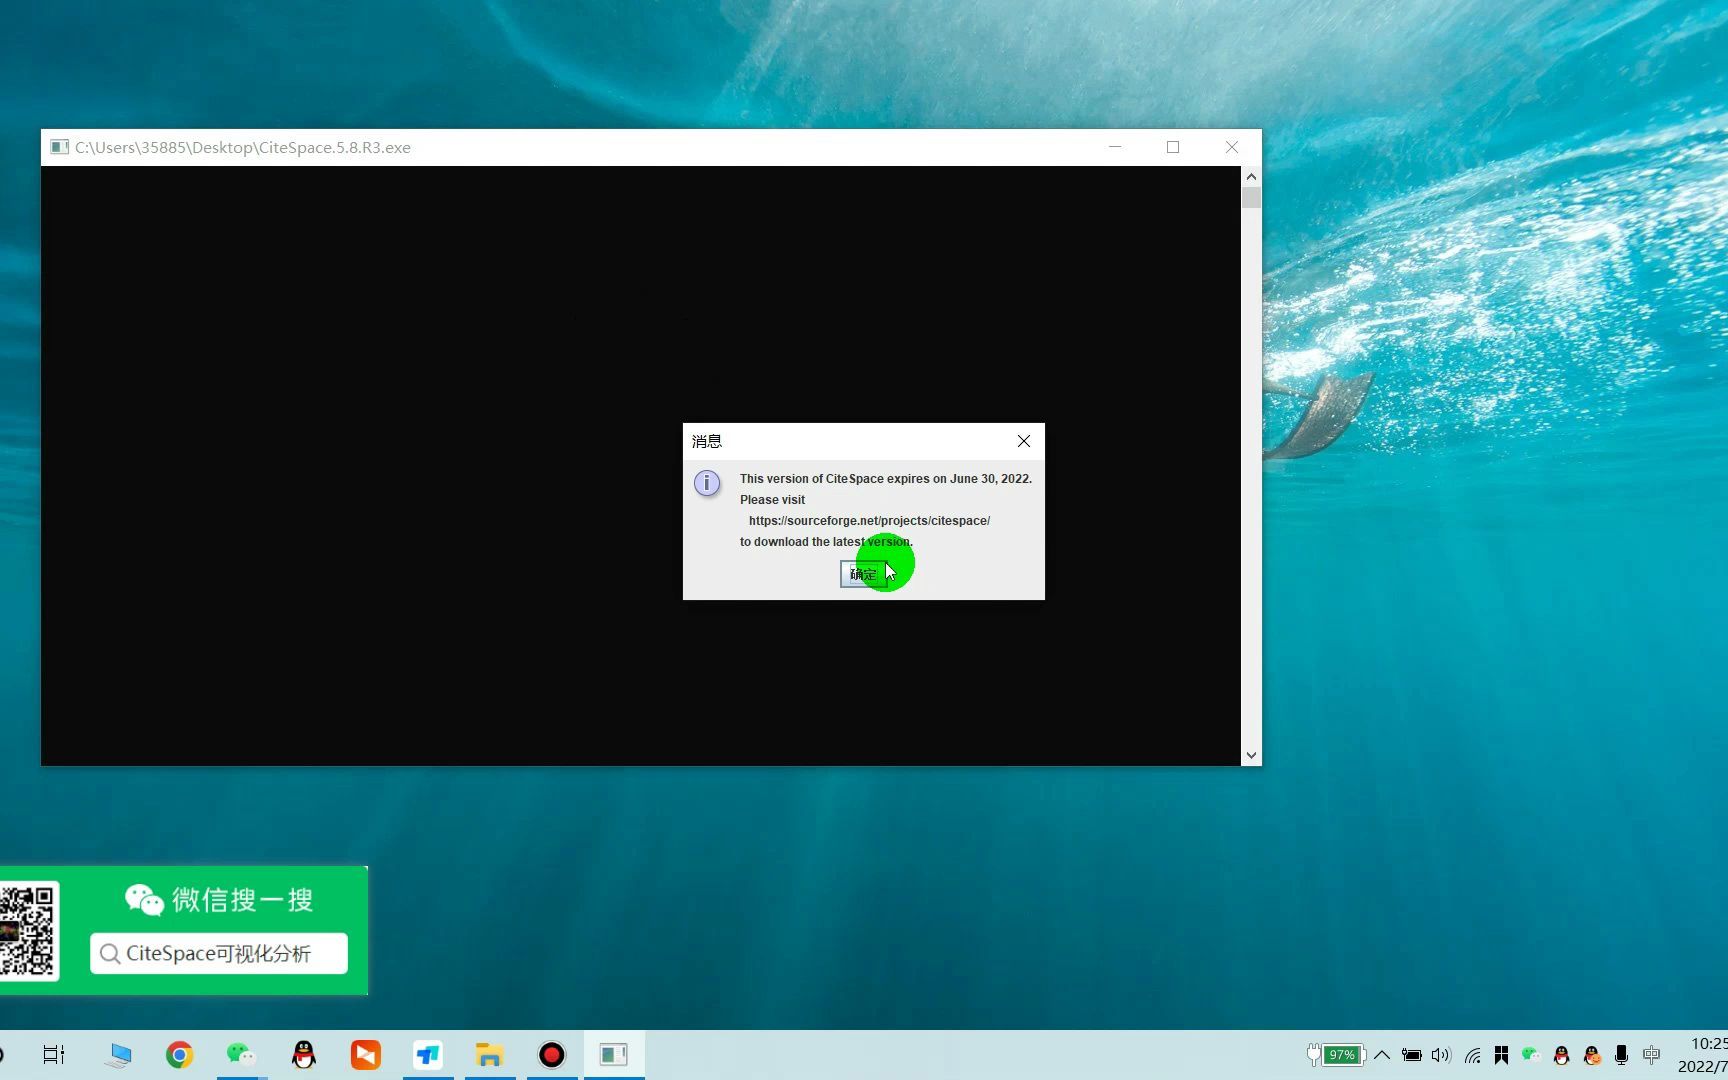
Task: Click the microphone icon in the system tray
Action: pyautogui.click(x=1621, y=1054)
